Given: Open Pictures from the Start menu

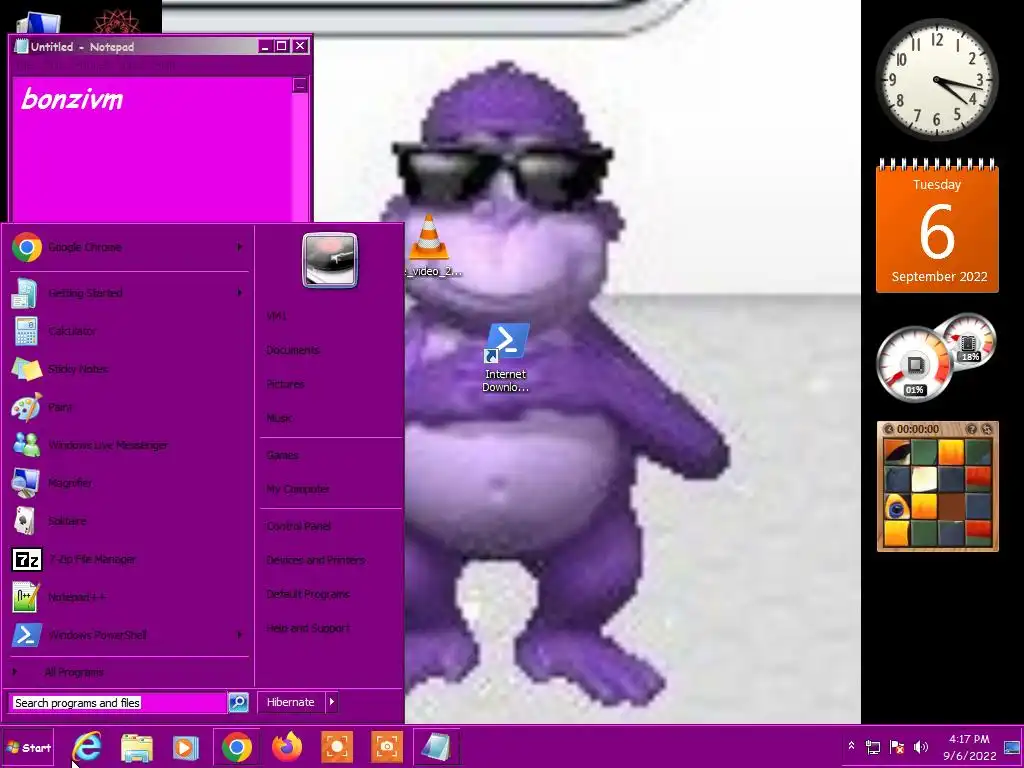Looking at the screenshot, I should point(285,384).
